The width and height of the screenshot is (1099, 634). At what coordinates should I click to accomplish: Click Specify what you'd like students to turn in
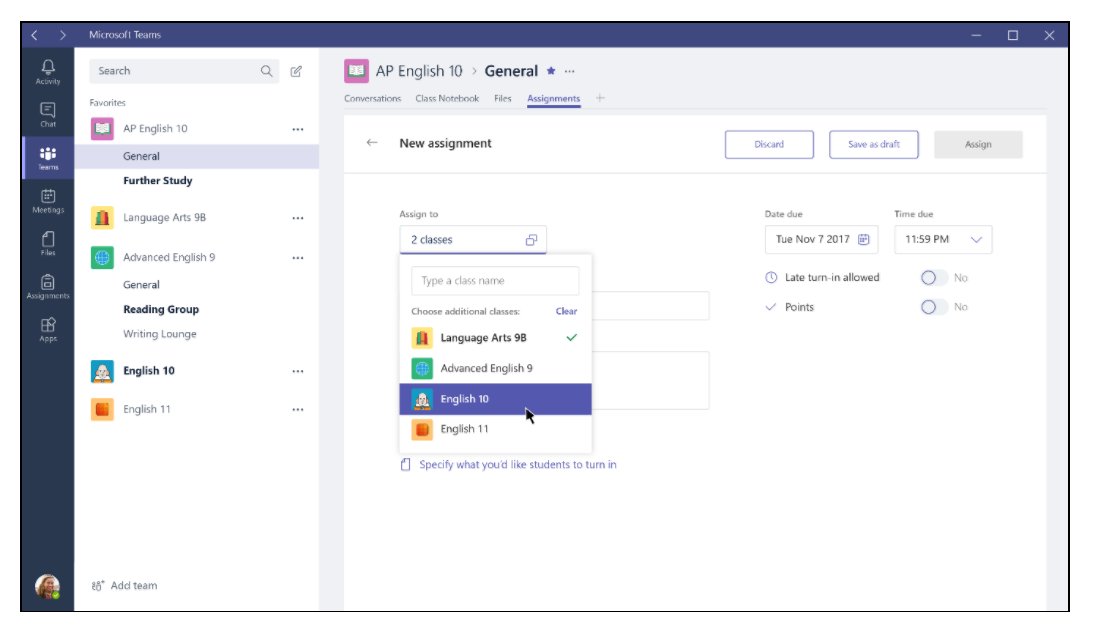click(517, 464)
